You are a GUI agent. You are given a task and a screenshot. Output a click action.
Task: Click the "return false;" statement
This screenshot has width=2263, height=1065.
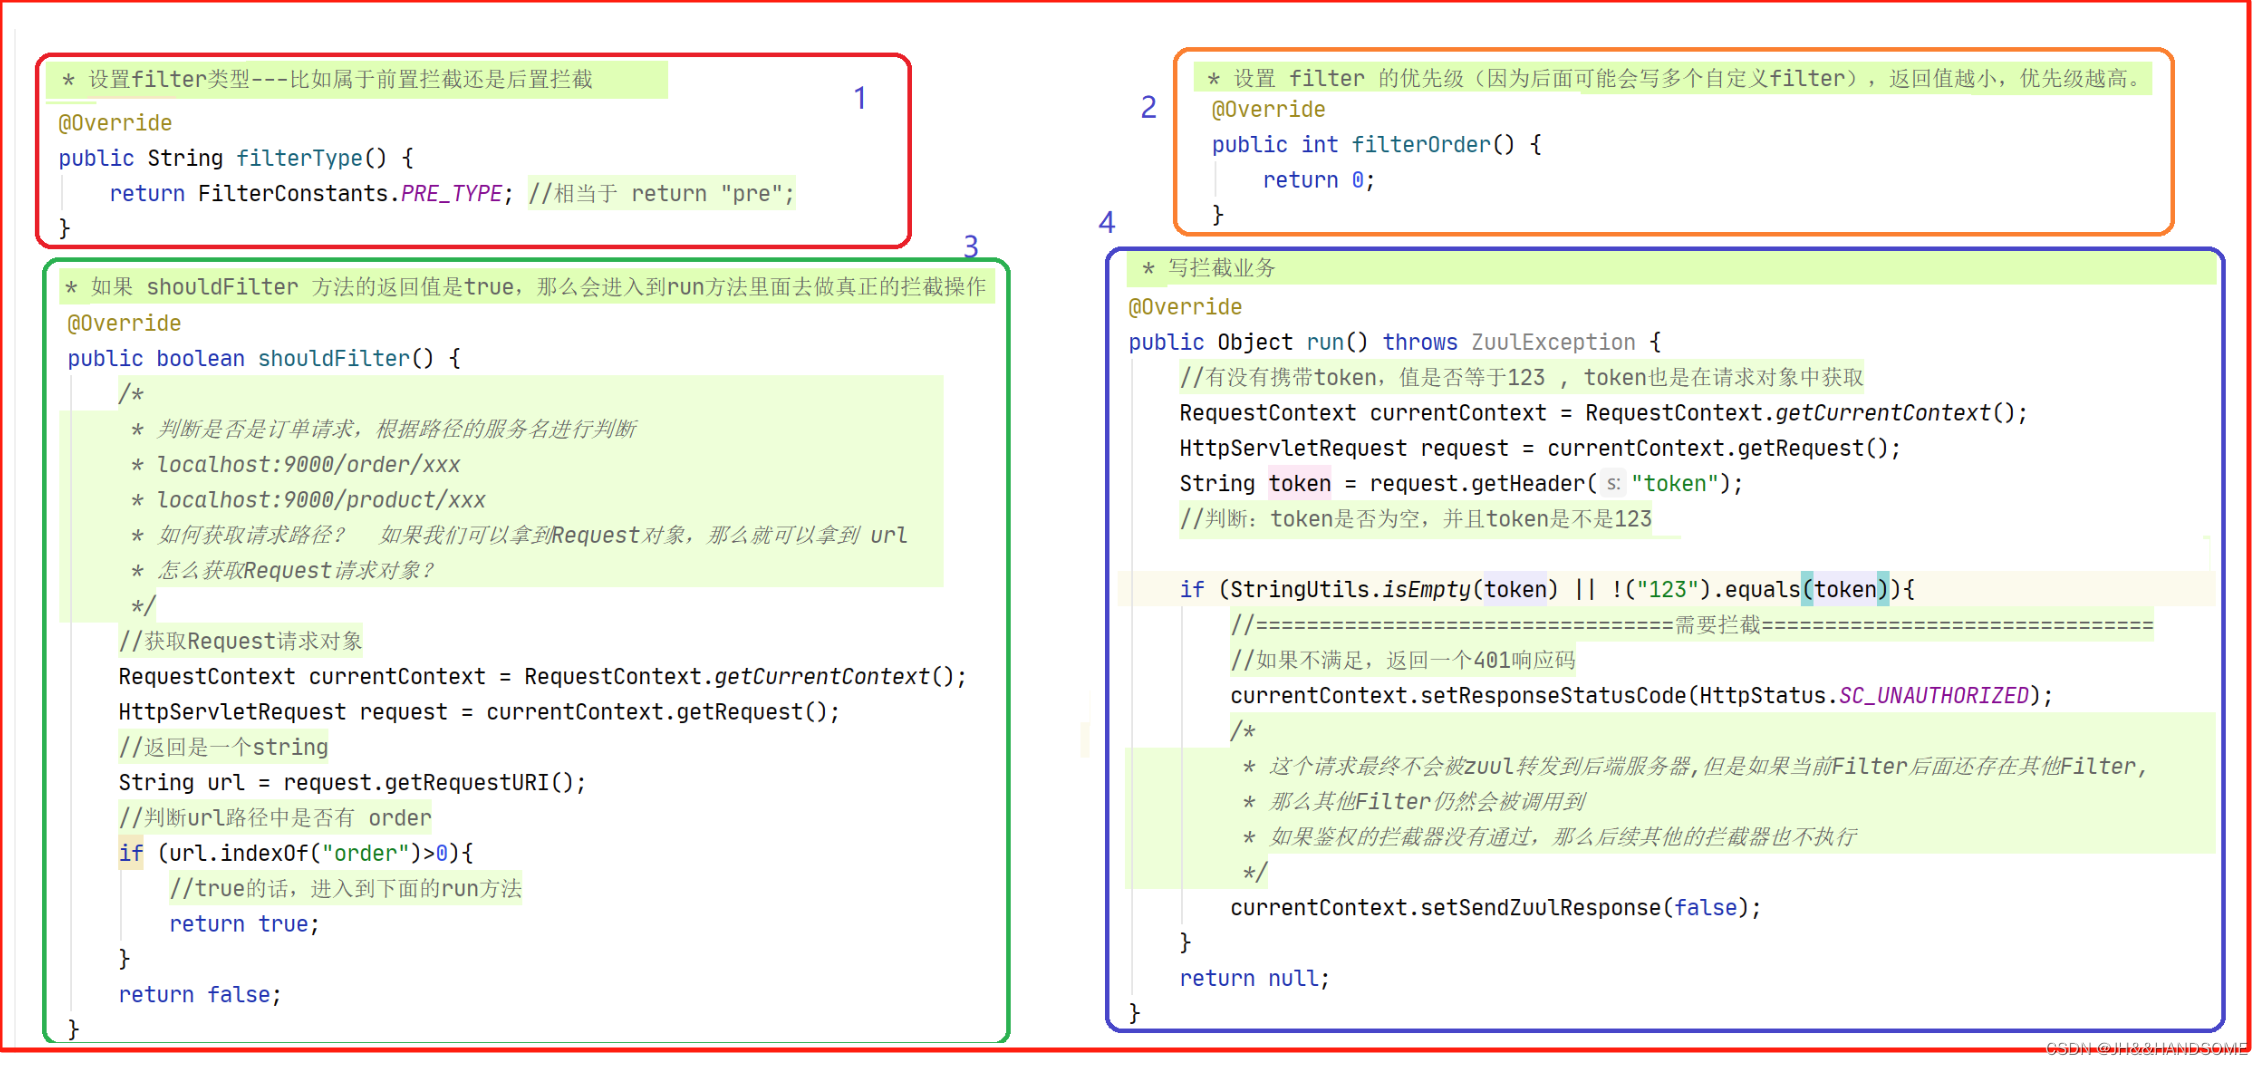pyautogui.click(x=200, y=994)
